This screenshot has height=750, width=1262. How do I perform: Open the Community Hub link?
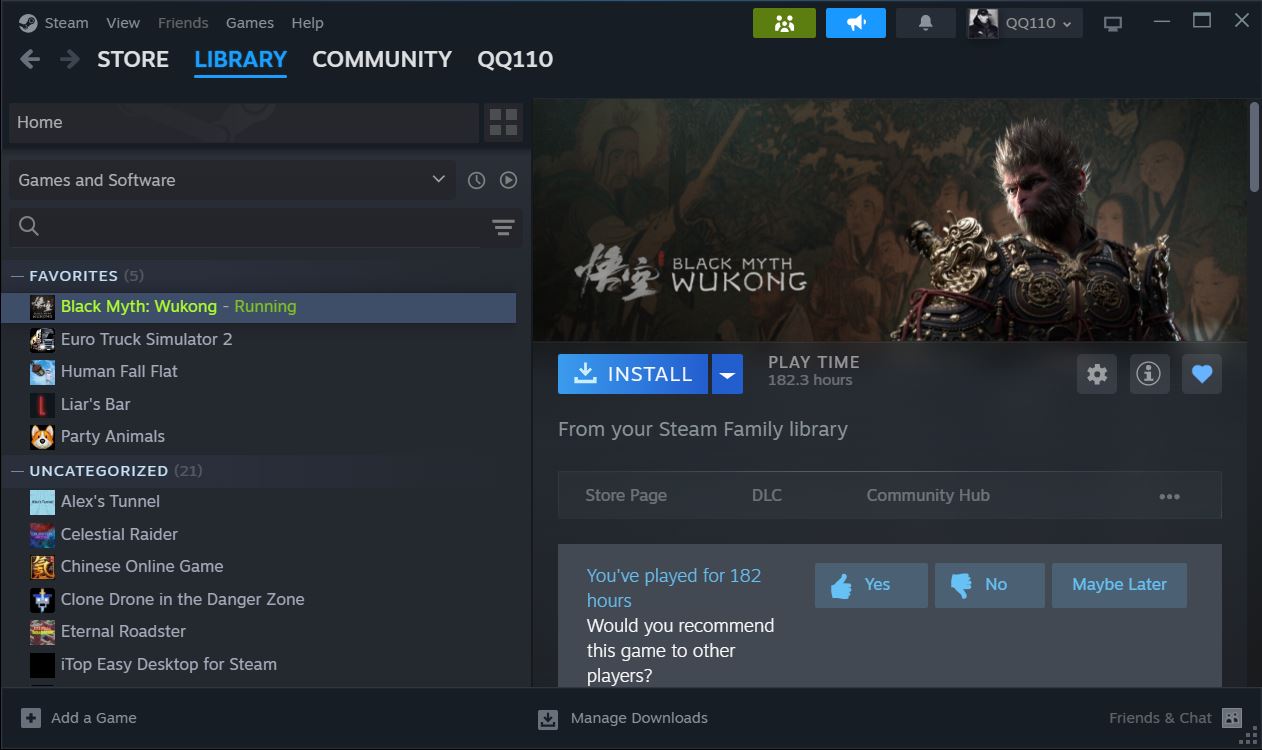[928, 495]
